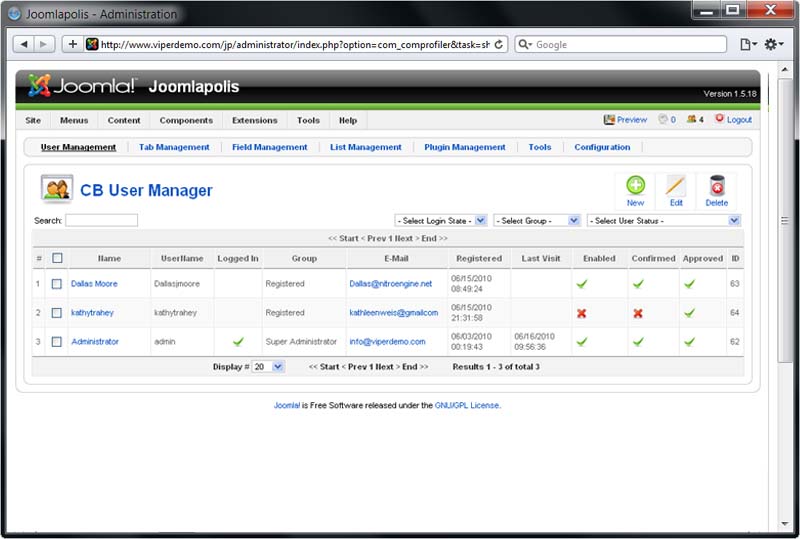Open the User Management tab
The image size is (800, 539).
click(78, 147)
